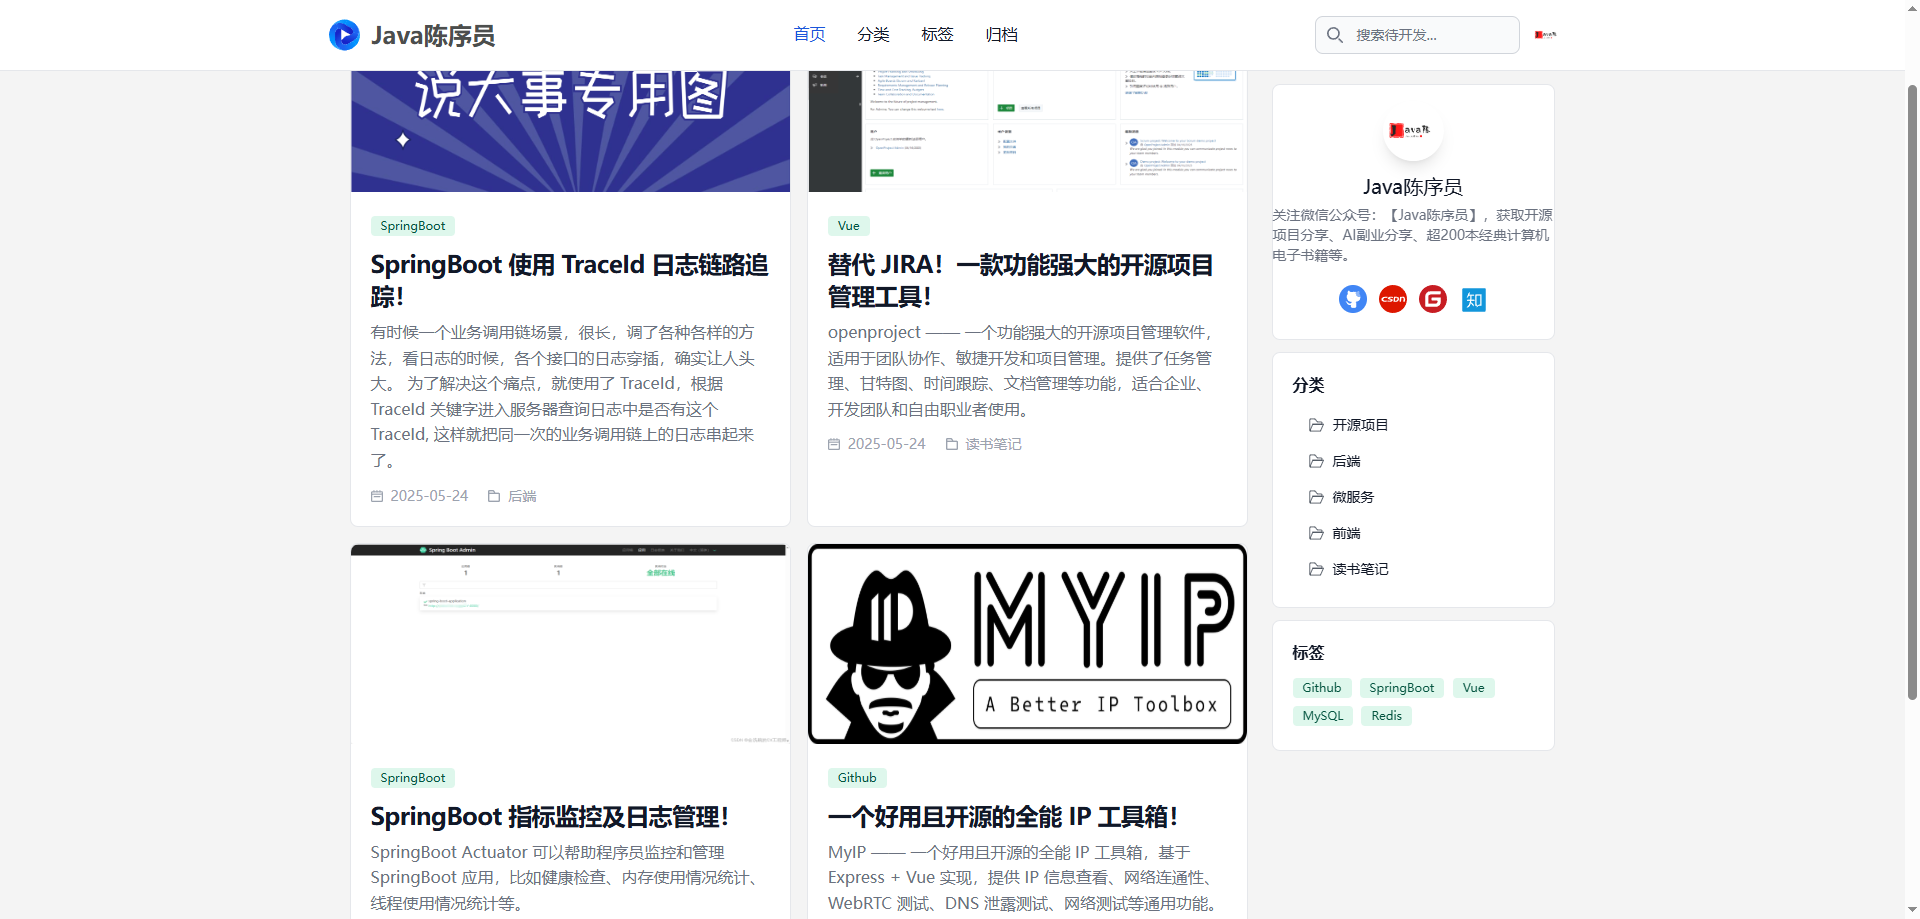Viewport: 1920px width, 919px height.
Task: Click the small avatar in top-right header
Action: (x=1545, y=35)
